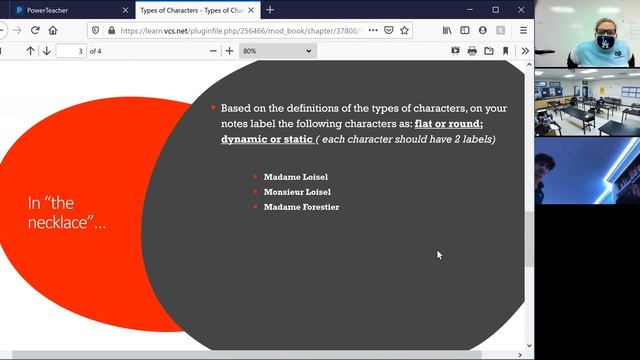This screenshot has width=640, height=360.
Task: Click the slide title "In the necklace"
Action: (x=67, y=213)
